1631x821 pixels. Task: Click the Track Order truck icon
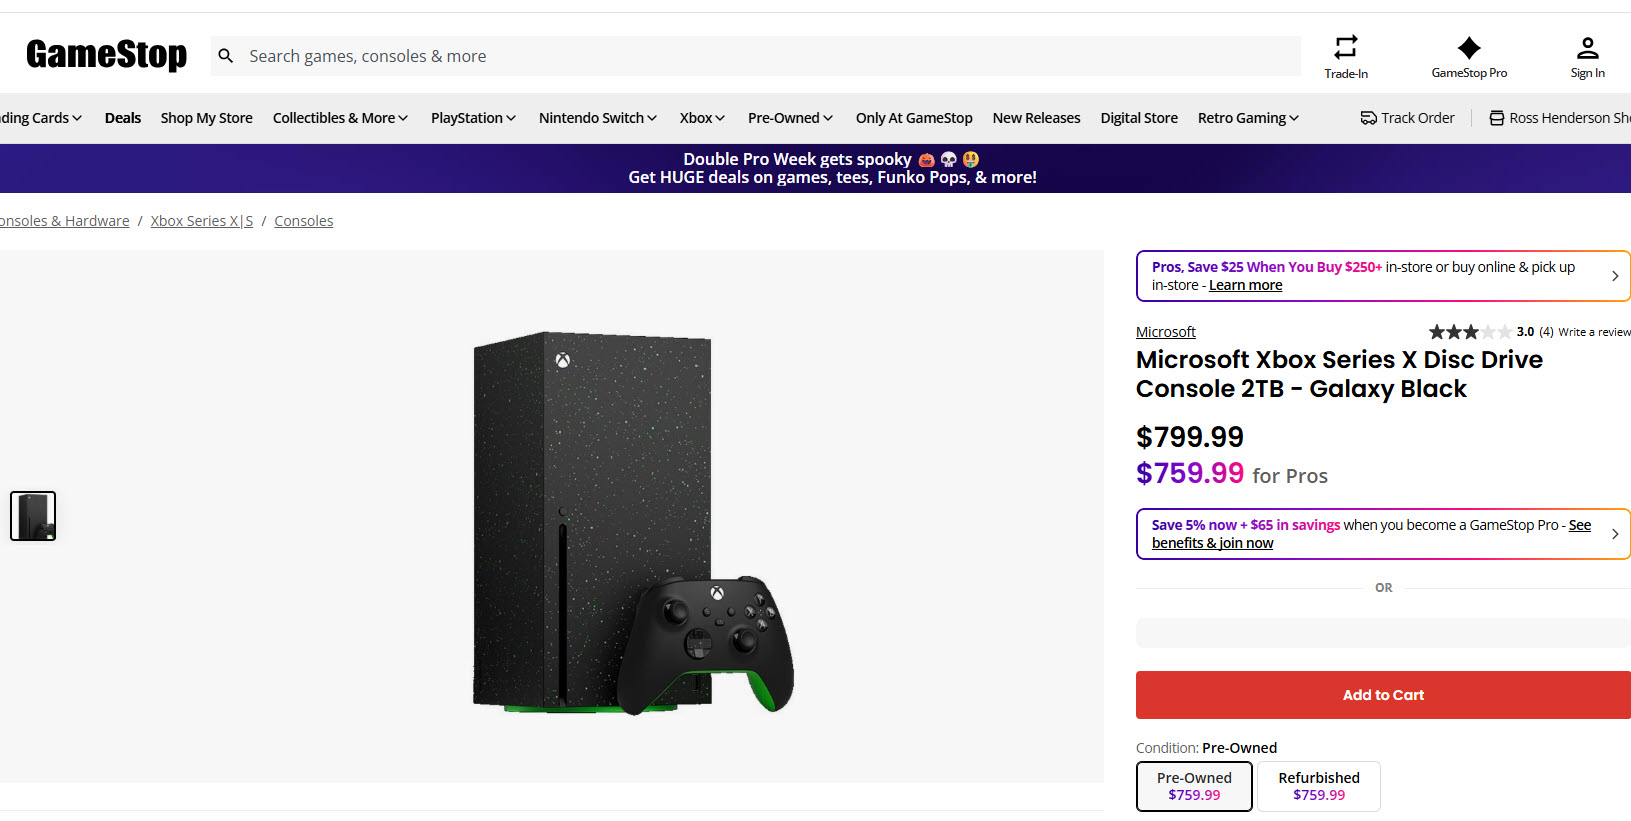1368,118
